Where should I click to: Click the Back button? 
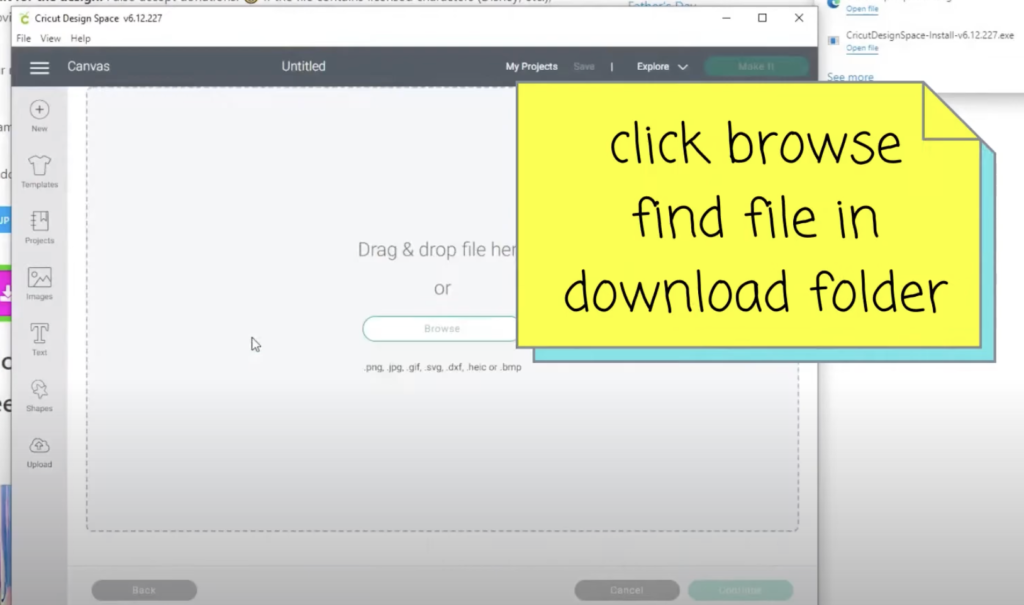(144, 590)
